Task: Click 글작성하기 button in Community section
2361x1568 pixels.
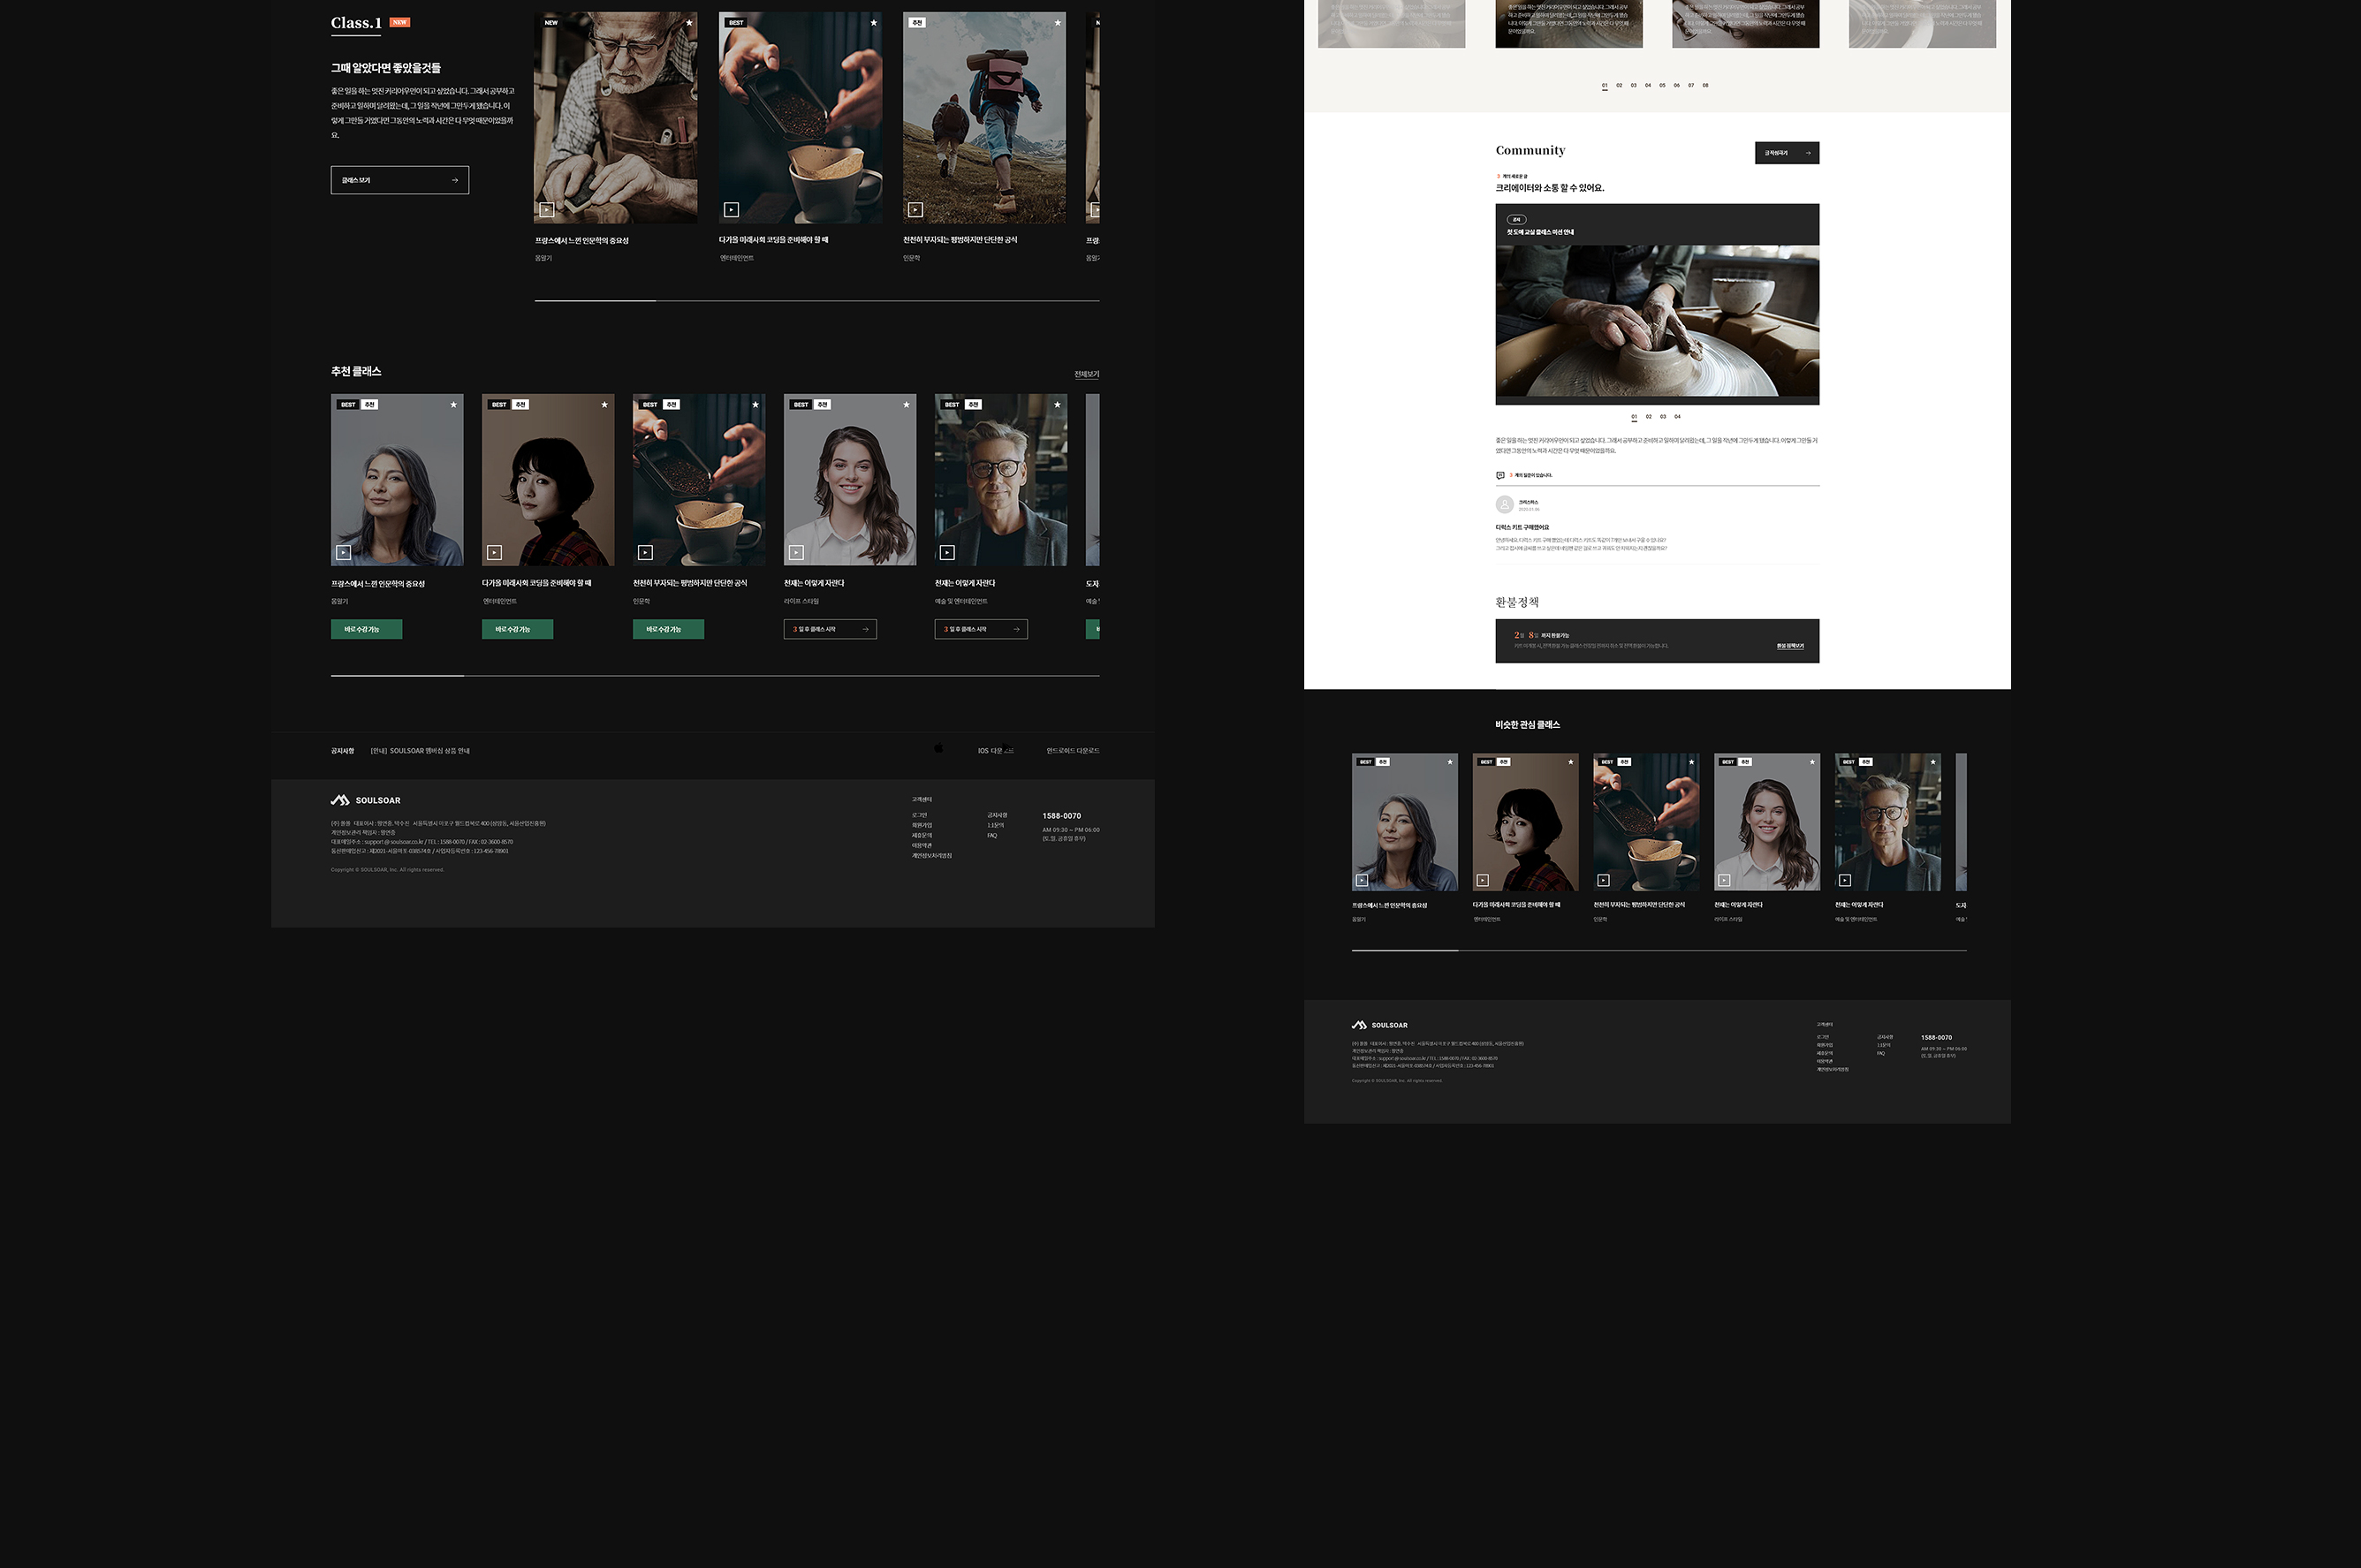Action: coord(1786,153)
